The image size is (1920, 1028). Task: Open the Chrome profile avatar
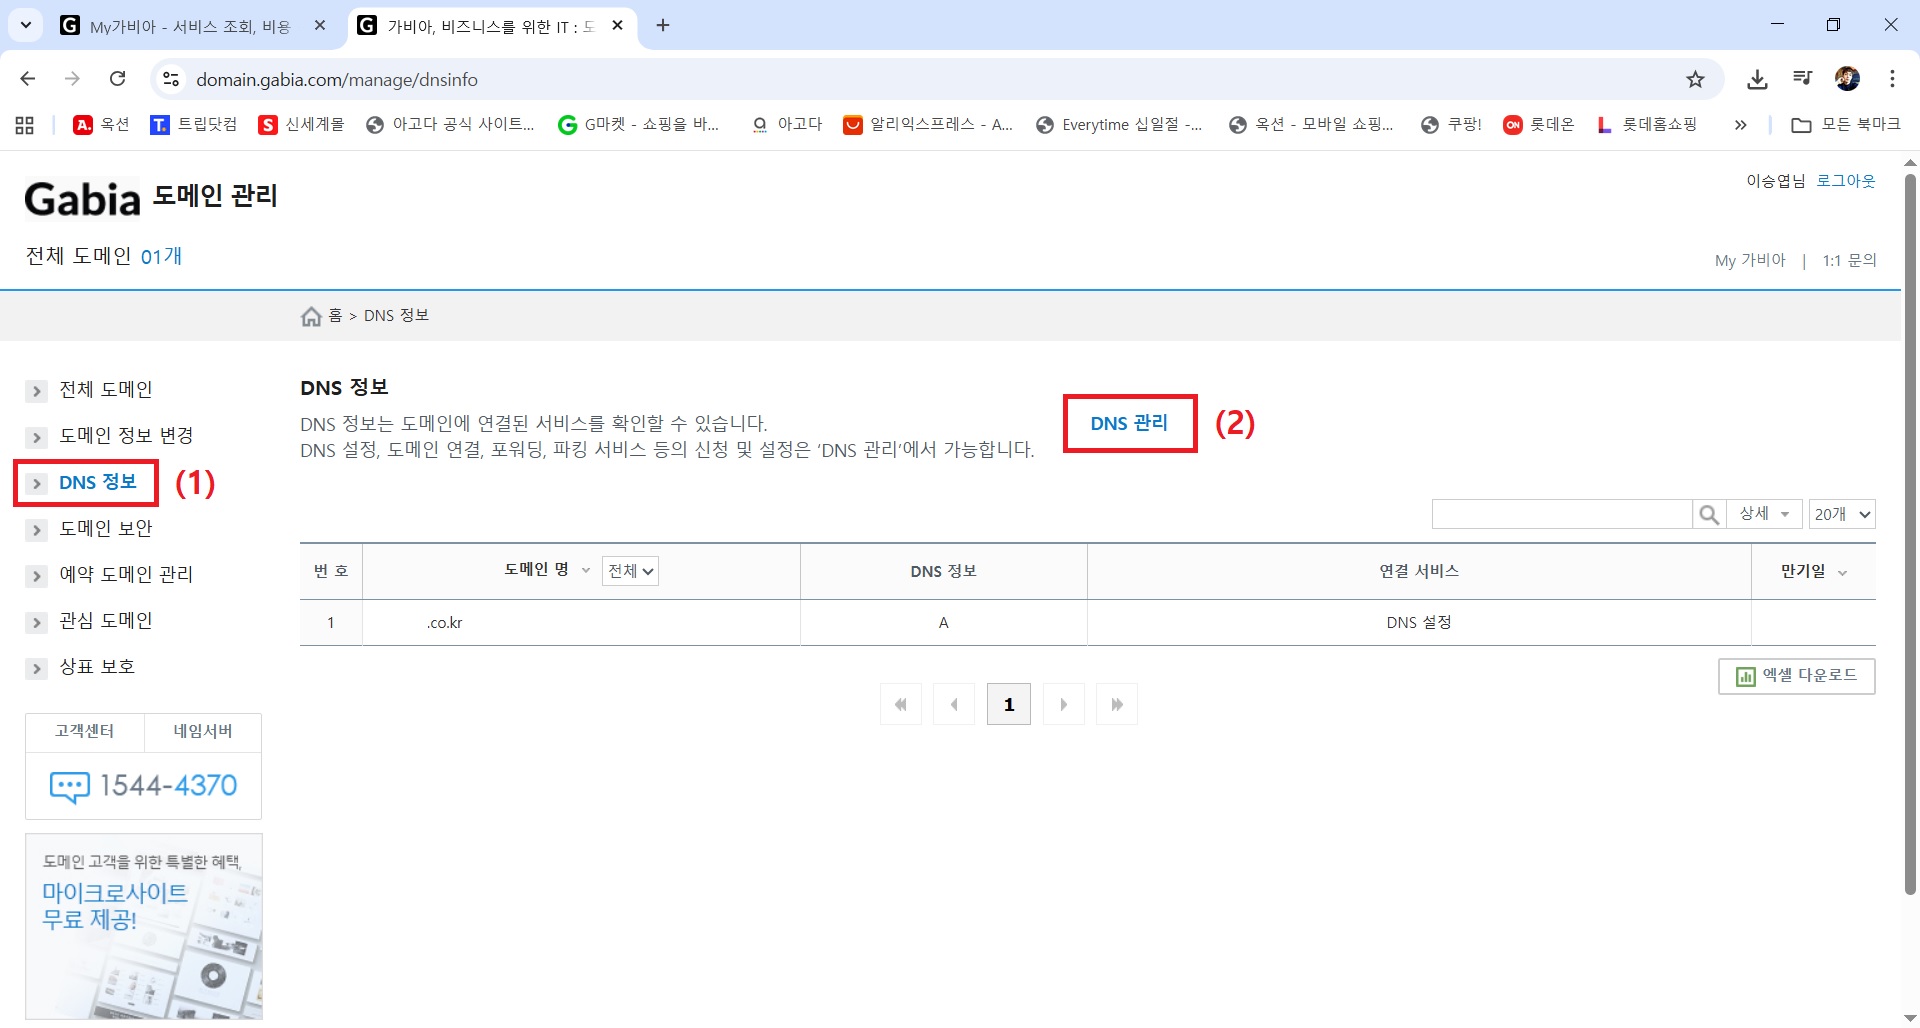point(1847,79)
